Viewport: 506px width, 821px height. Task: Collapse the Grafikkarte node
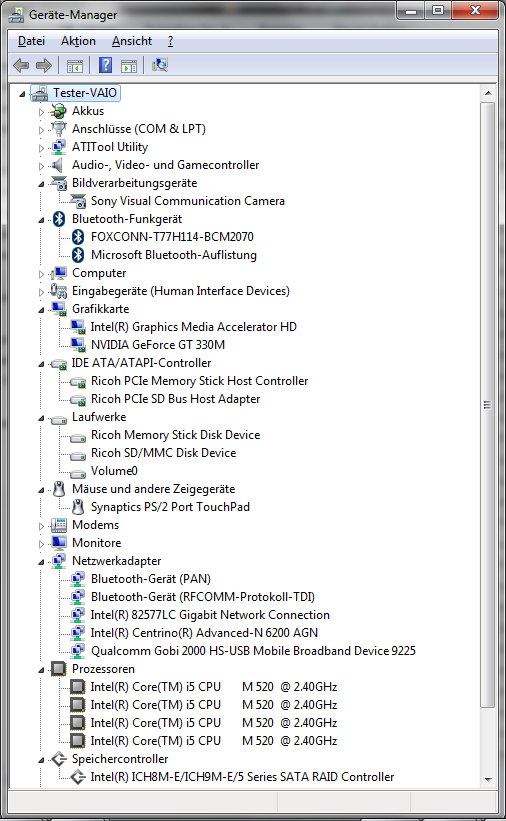tap(41, 310)
